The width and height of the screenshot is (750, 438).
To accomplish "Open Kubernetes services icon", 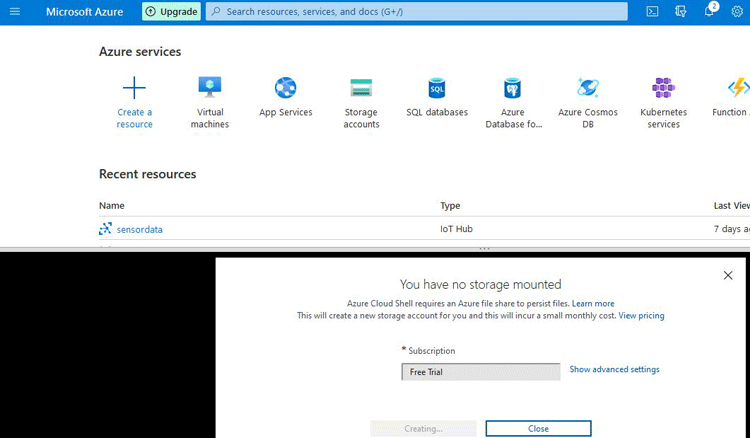I will point(663,88).
